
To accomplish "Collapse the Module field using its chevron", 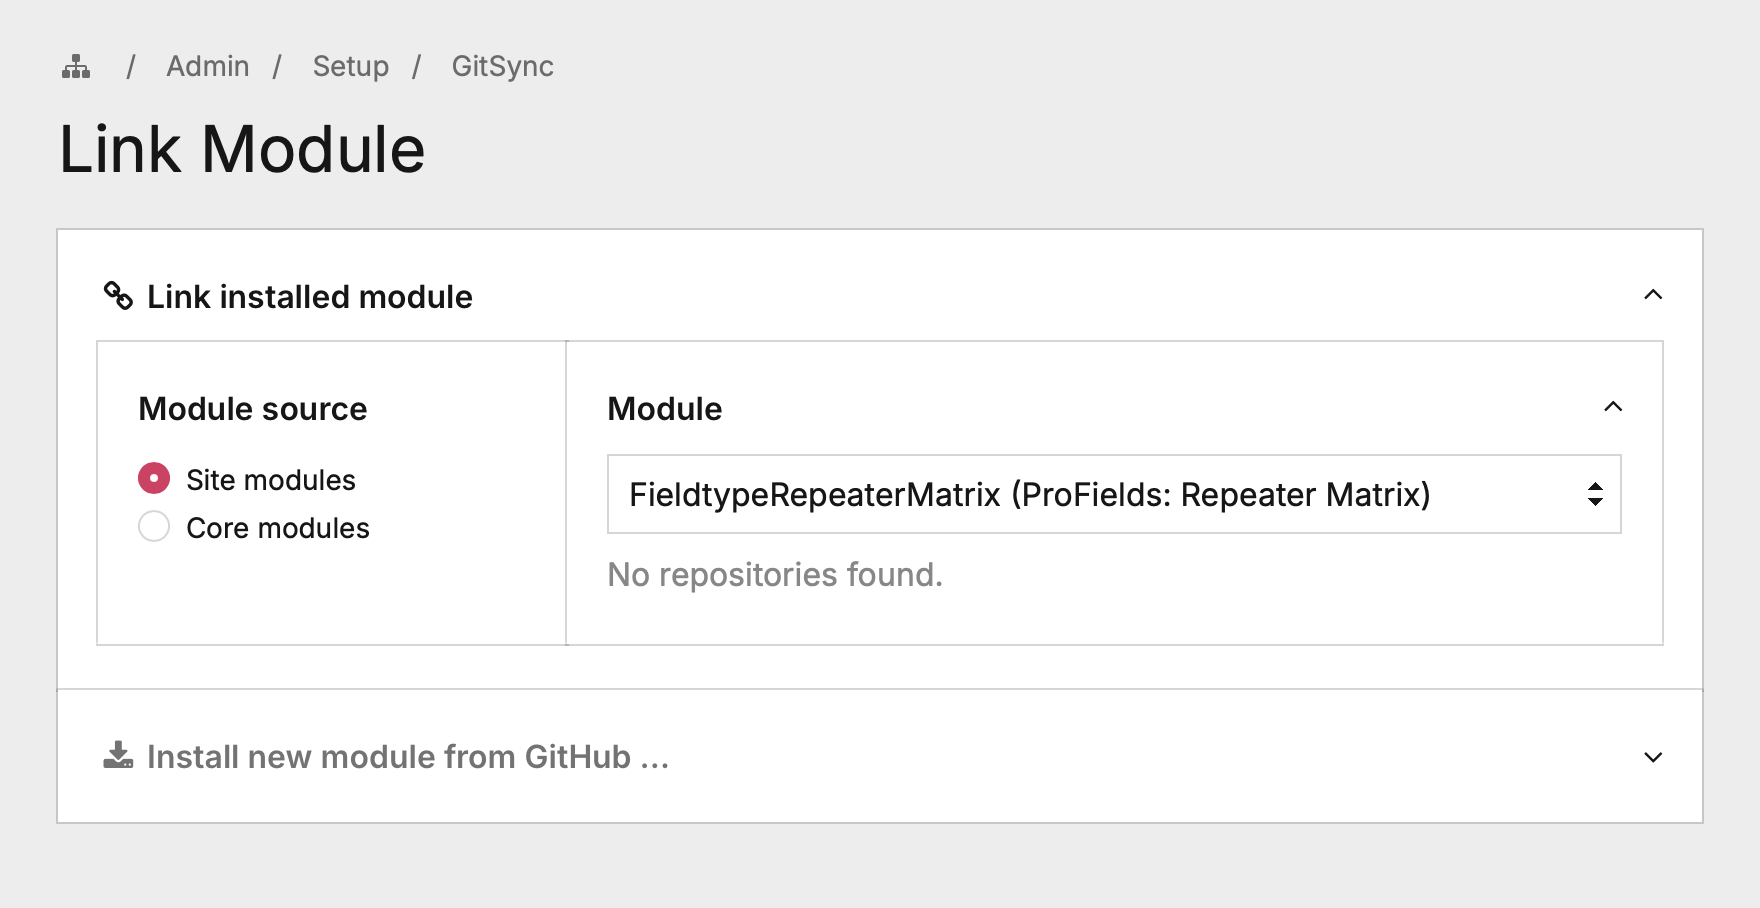I will click(x=1613, y=407).
